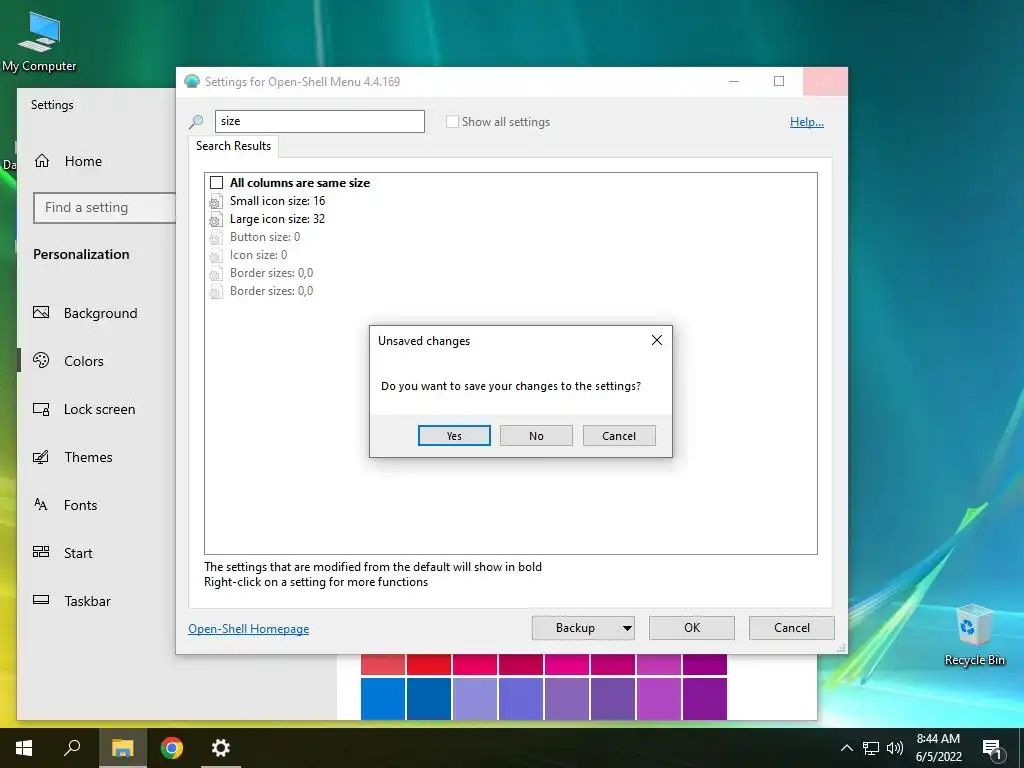Open the taskbar clock showing 8:44 AM
The image size is (1024, 768).
[x=938, y=748]
